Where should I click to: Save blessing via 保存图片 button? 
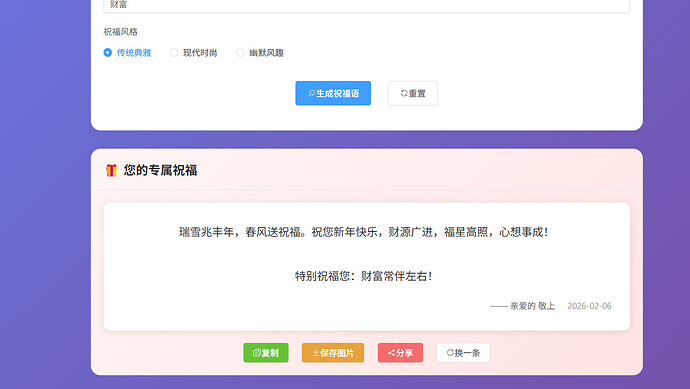coord(333,353)
